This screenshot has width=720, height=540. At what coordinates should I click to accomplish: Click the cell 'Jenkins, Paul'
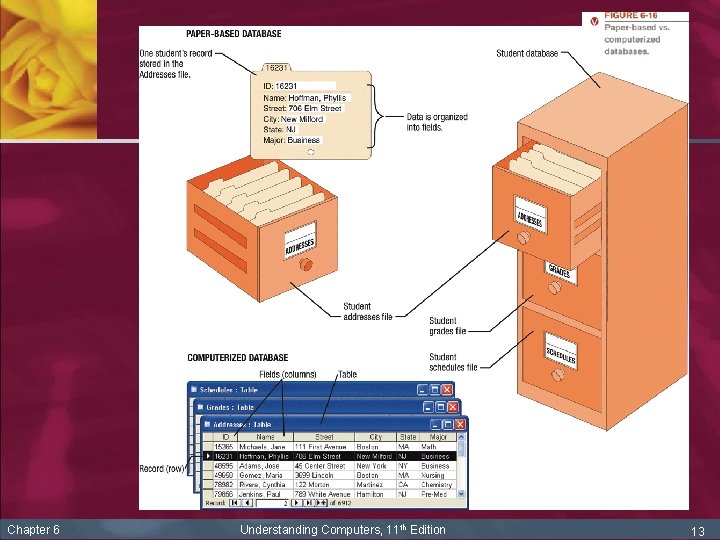coord(265,494)
